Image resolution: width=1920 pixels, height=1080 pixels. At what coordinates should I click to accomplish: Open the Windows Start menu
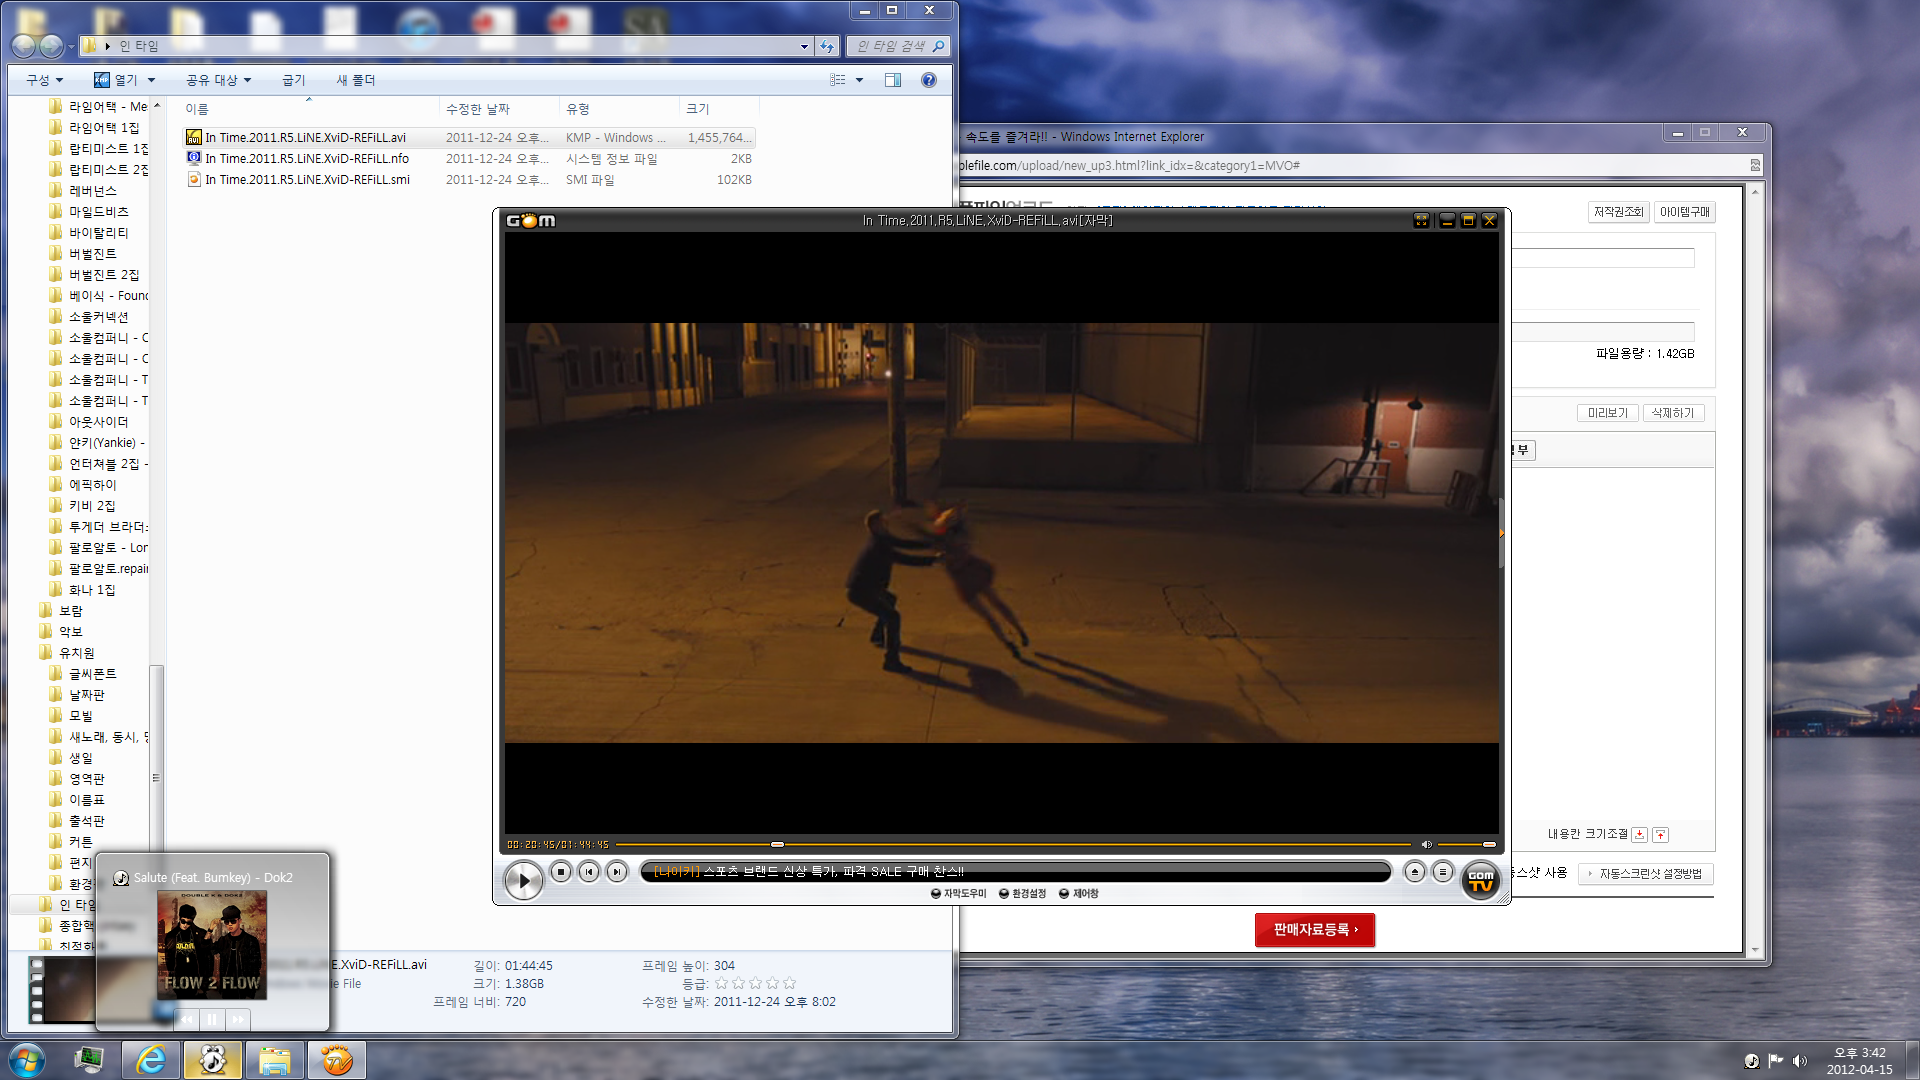point(27,1060)
